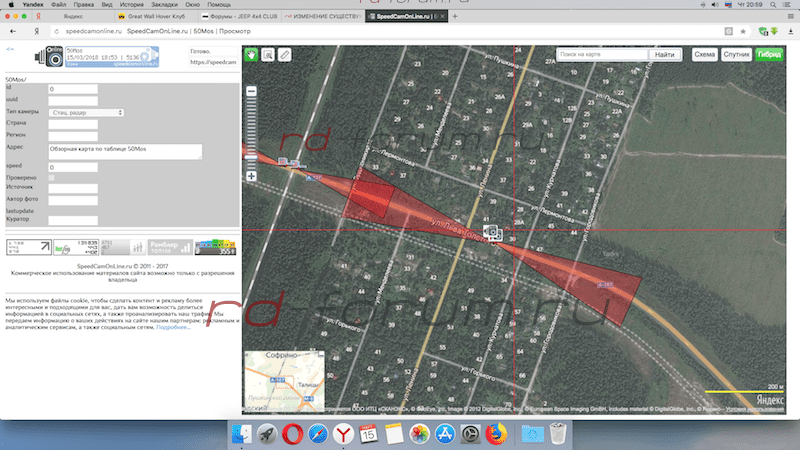Open Opera from the Dock
The height and width of the screenshot is (450, 800).
coord(293,434)
